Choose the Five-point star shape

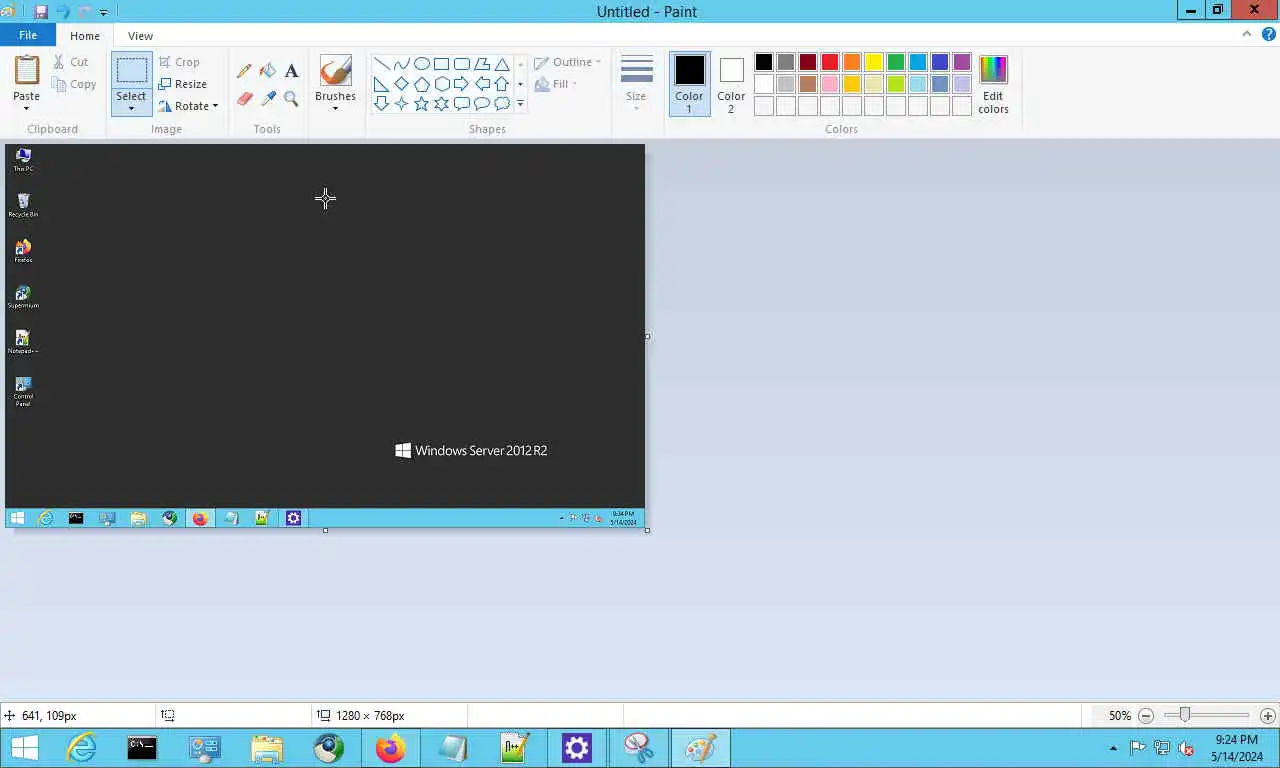coord(421,104)
